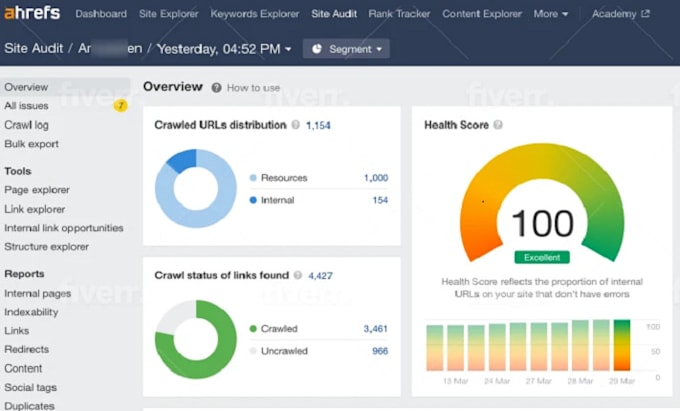Open Internal link opportunities
680x411 pixels.
pos(64,228)
